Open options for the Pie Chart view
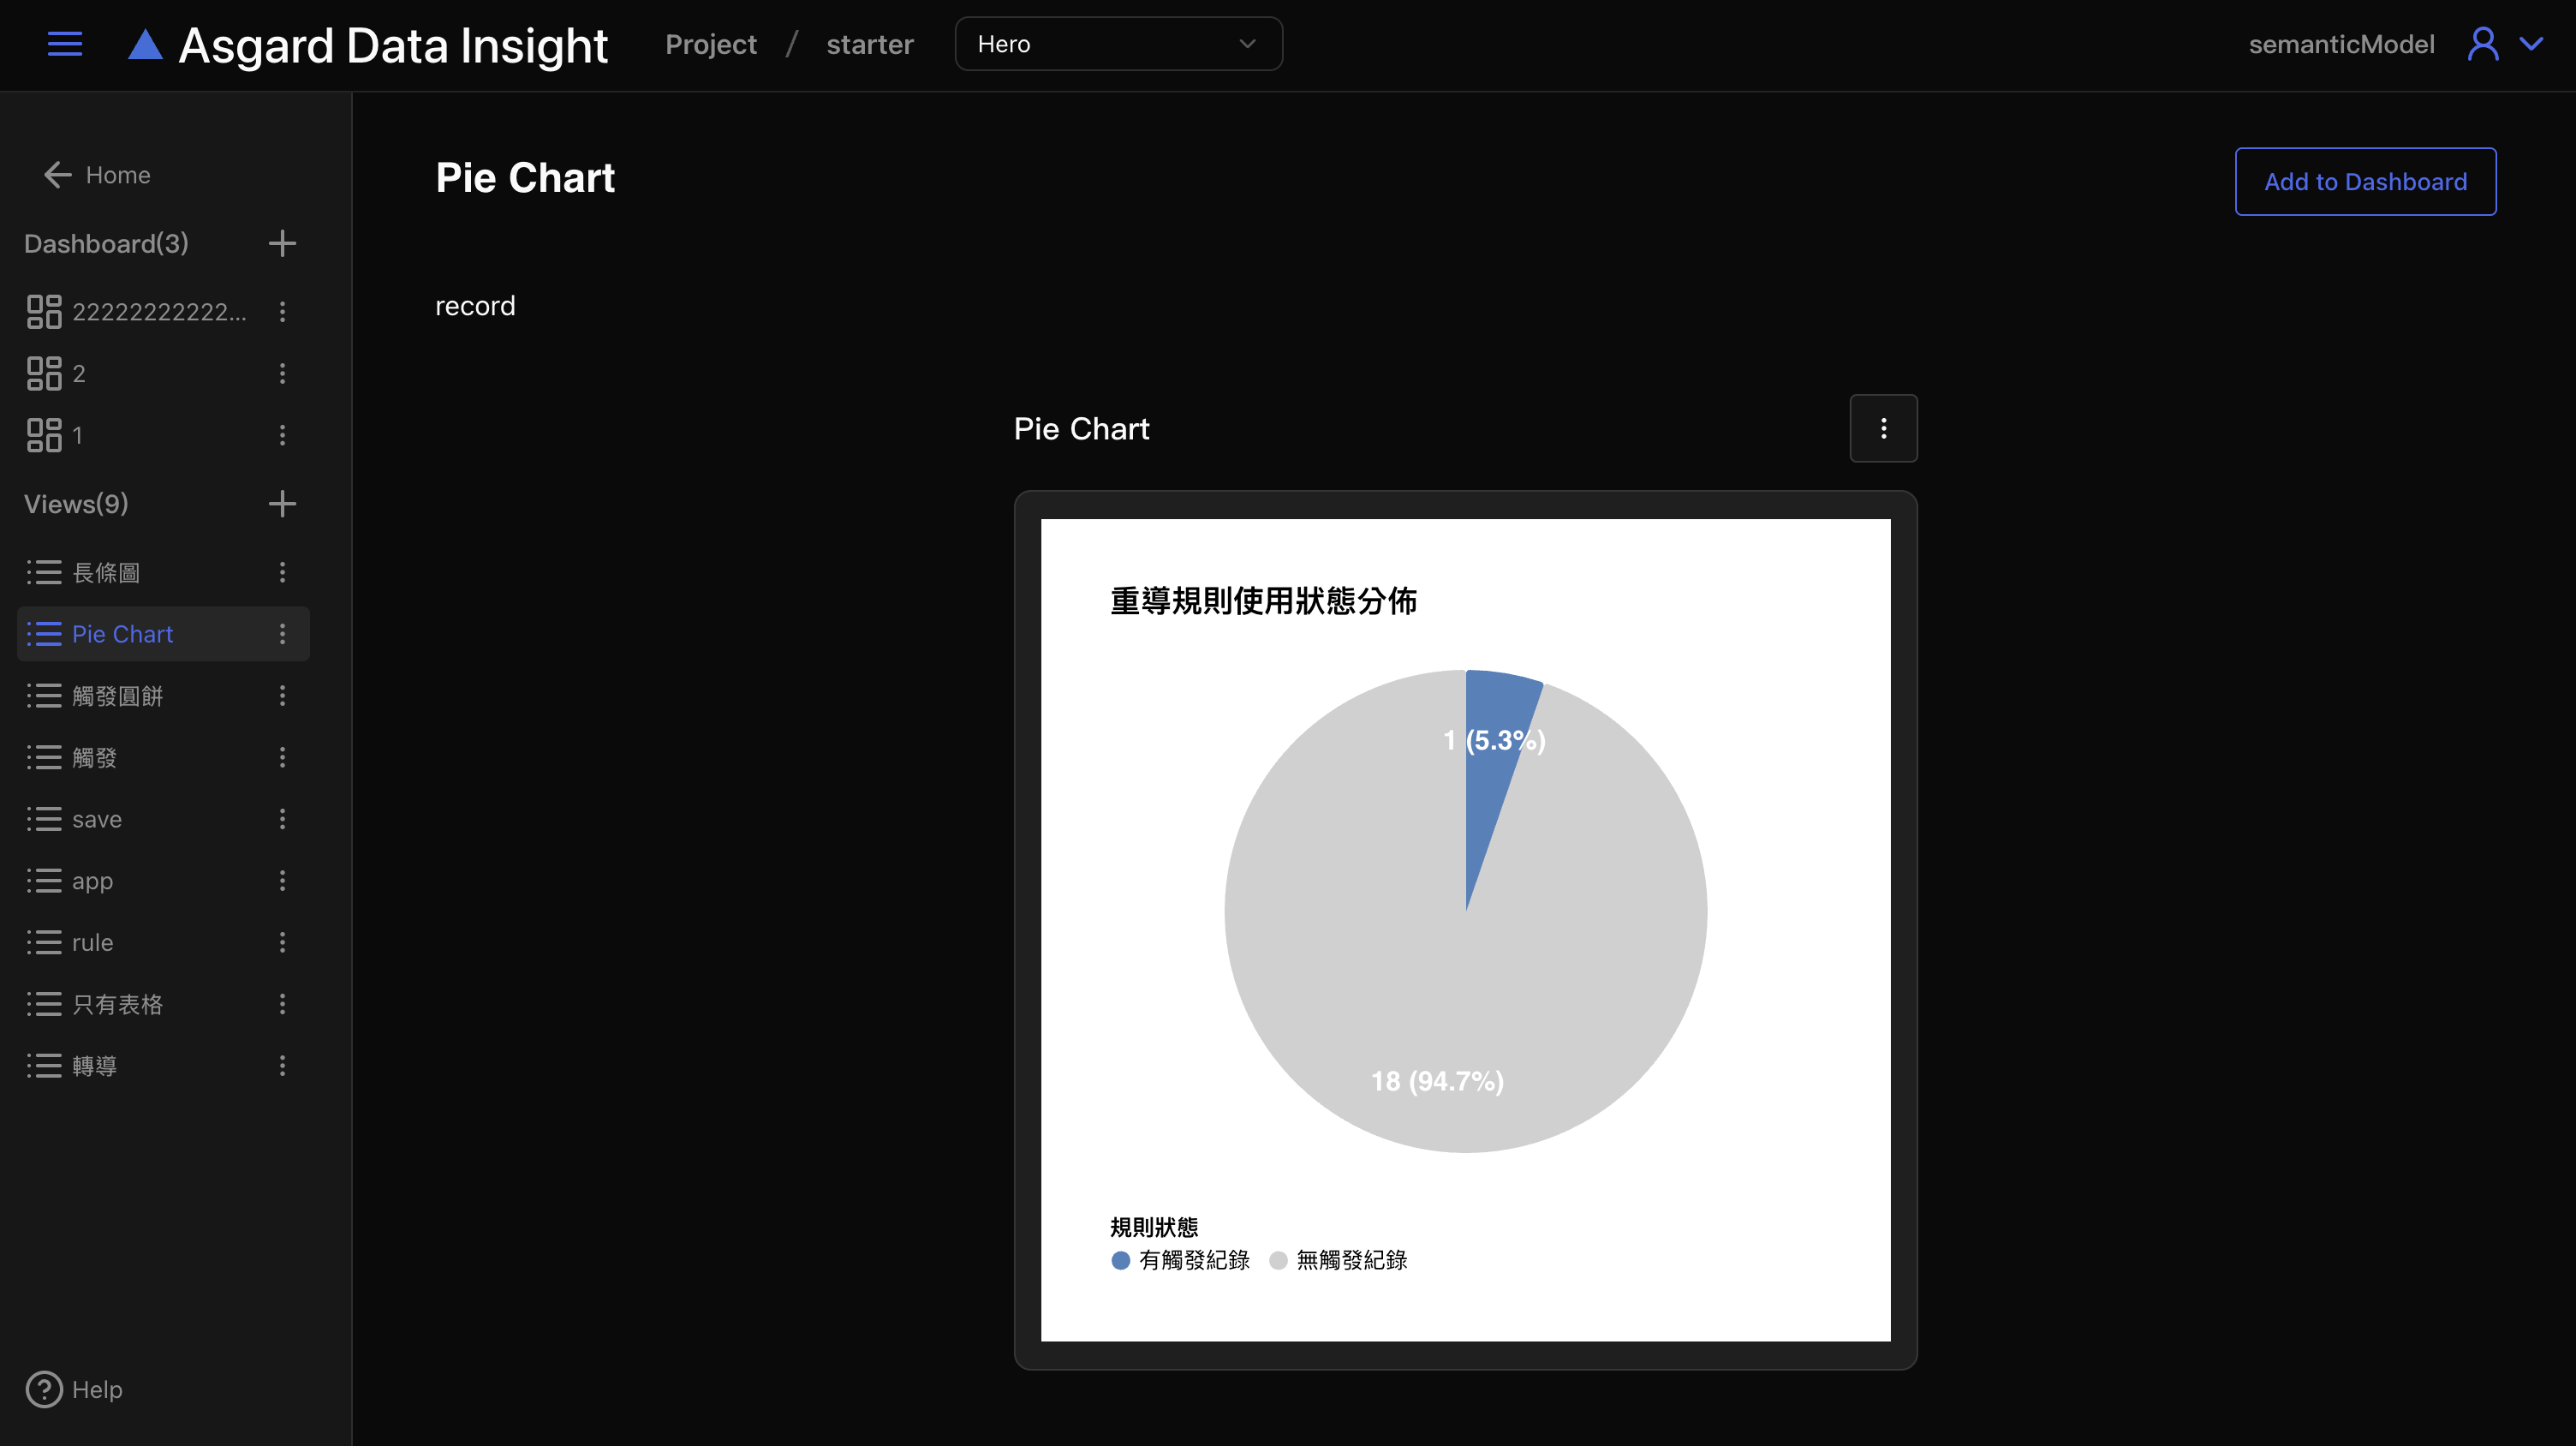Image resolution: width=2576 pixels, height=1446 pixels. point(282,634)
